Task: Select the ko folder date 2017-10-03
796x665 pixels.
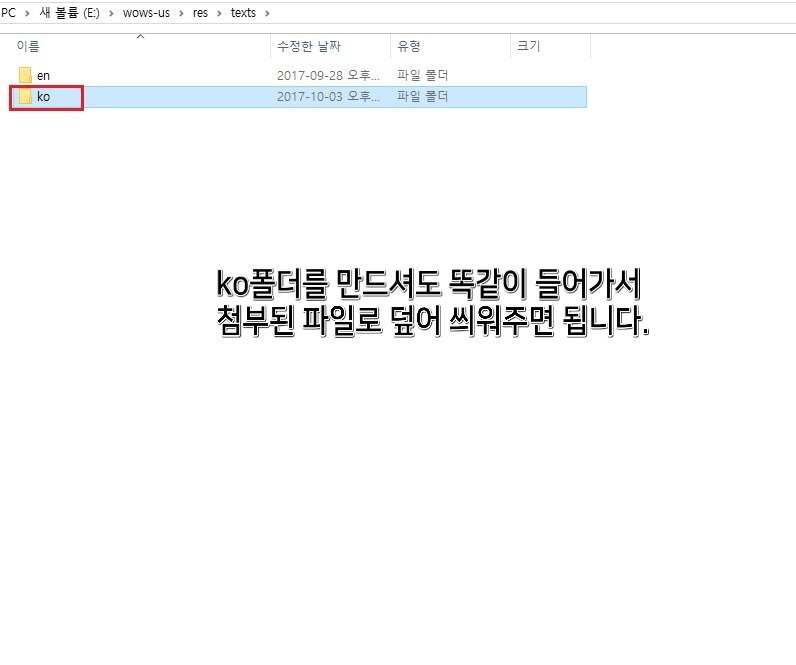Action: pyautogui.click(x=328, y=96)
